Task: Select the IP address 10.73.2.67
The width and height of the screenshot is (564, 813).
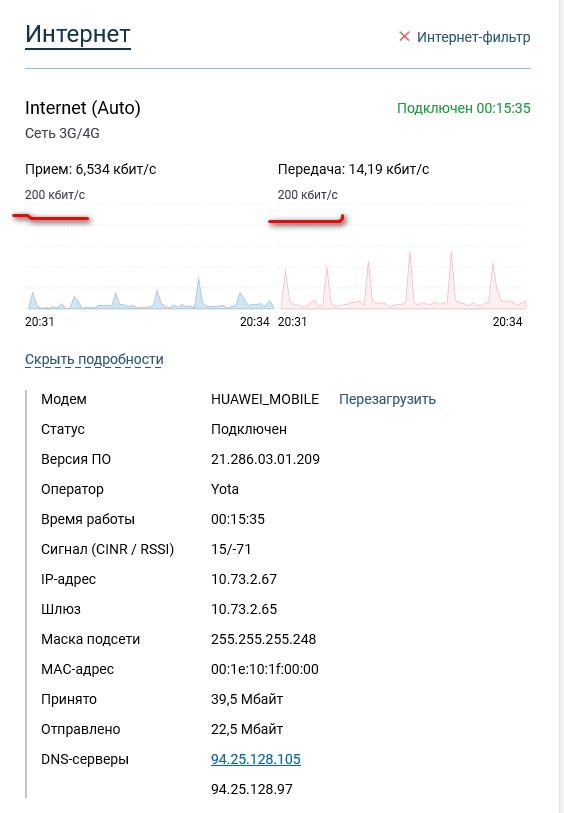Action: tap(244, 579)
